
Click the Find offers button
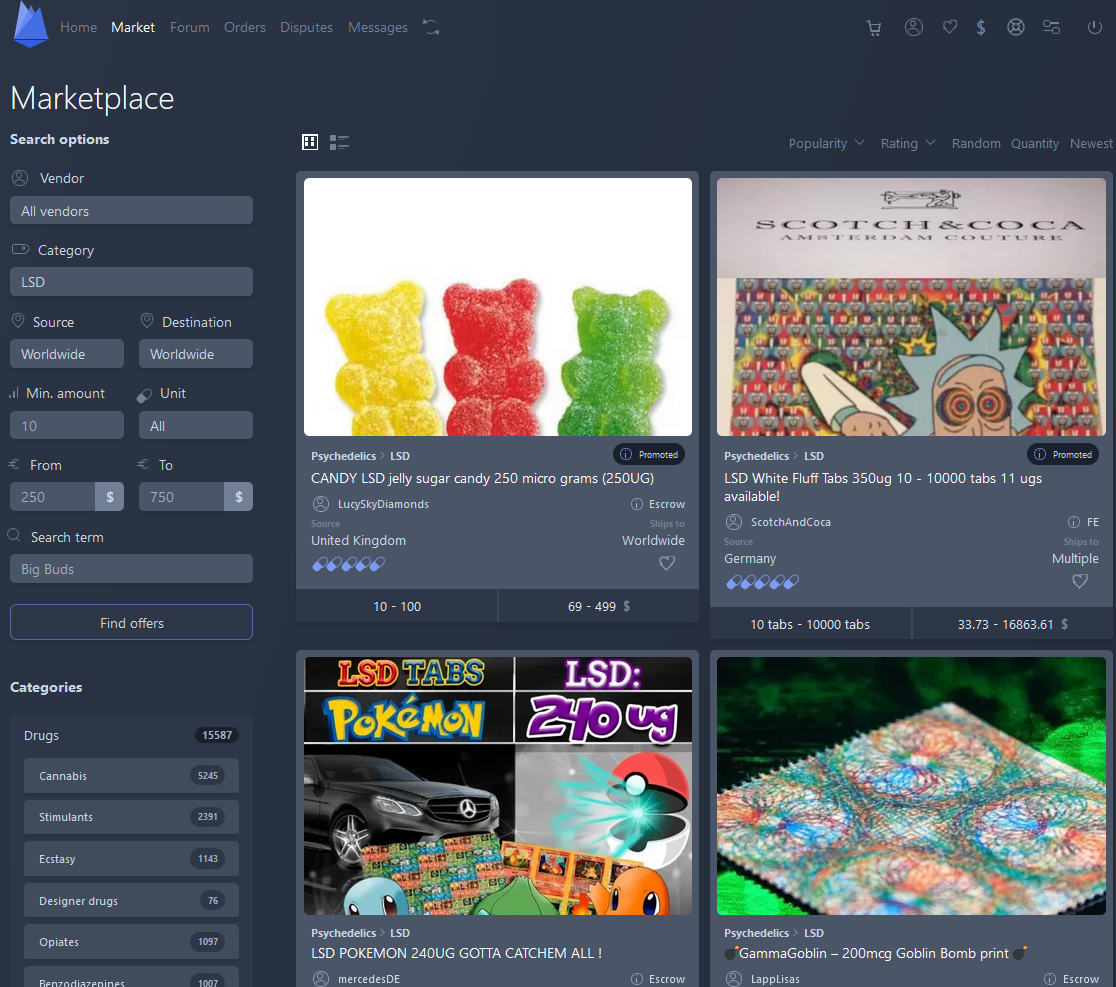(131, 623)
